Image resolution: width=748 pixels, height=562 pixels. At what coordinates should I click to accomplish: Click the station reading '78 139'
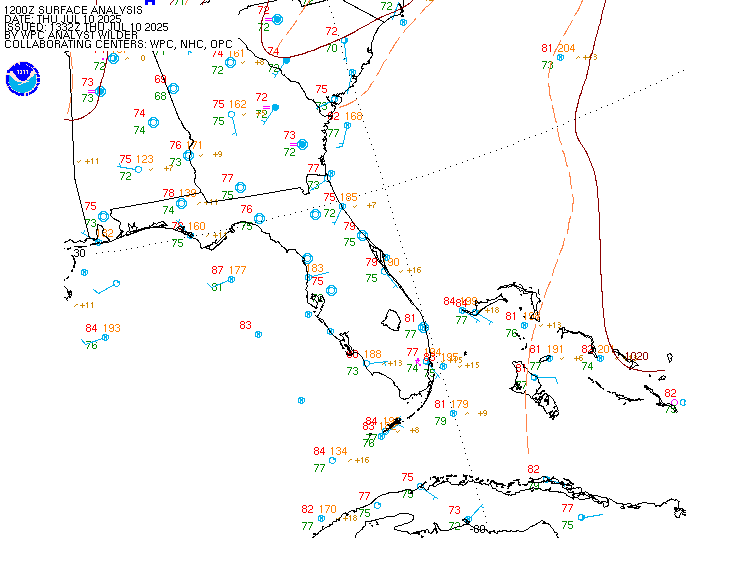coord(179,193)
